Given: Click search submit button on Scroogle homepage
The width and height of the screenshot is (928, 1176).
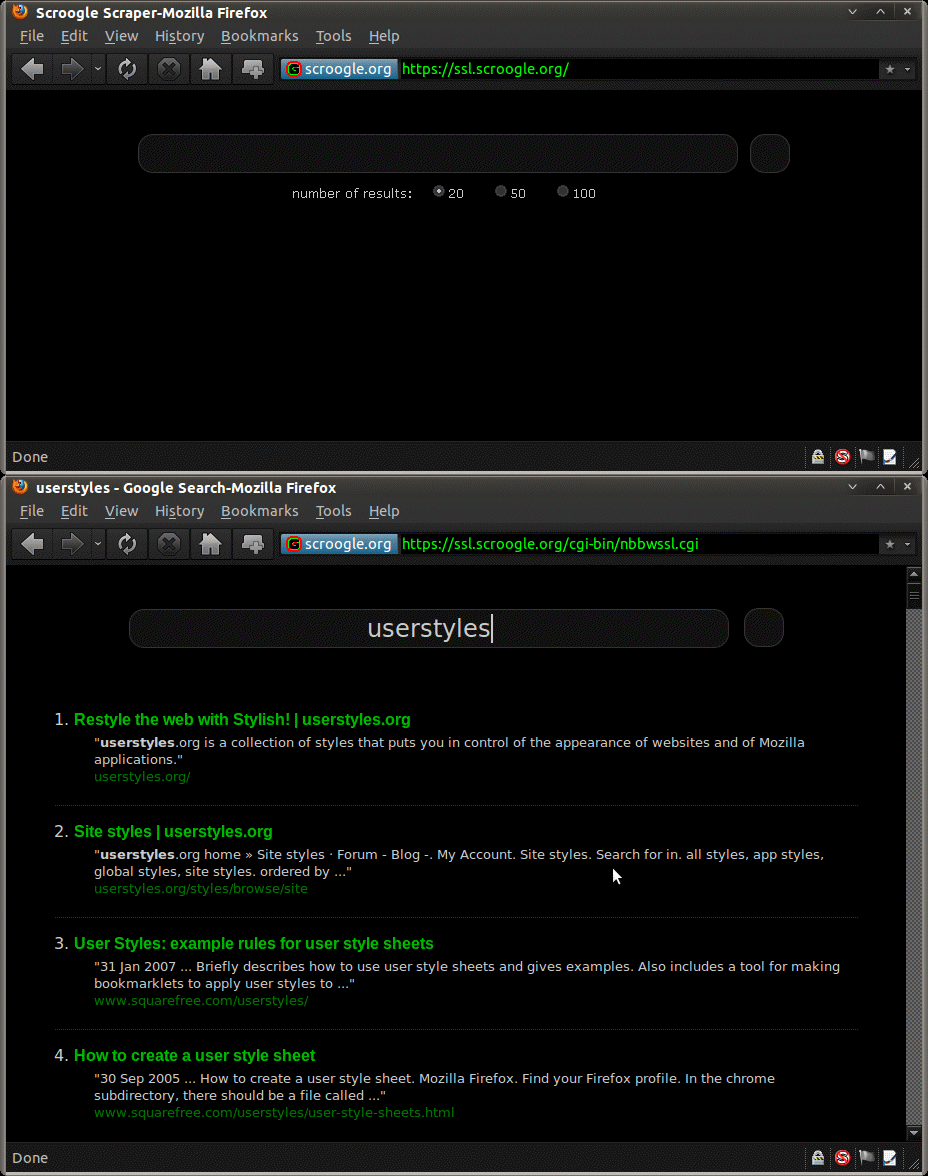Looking at the screenshot, I should (770, 154).
